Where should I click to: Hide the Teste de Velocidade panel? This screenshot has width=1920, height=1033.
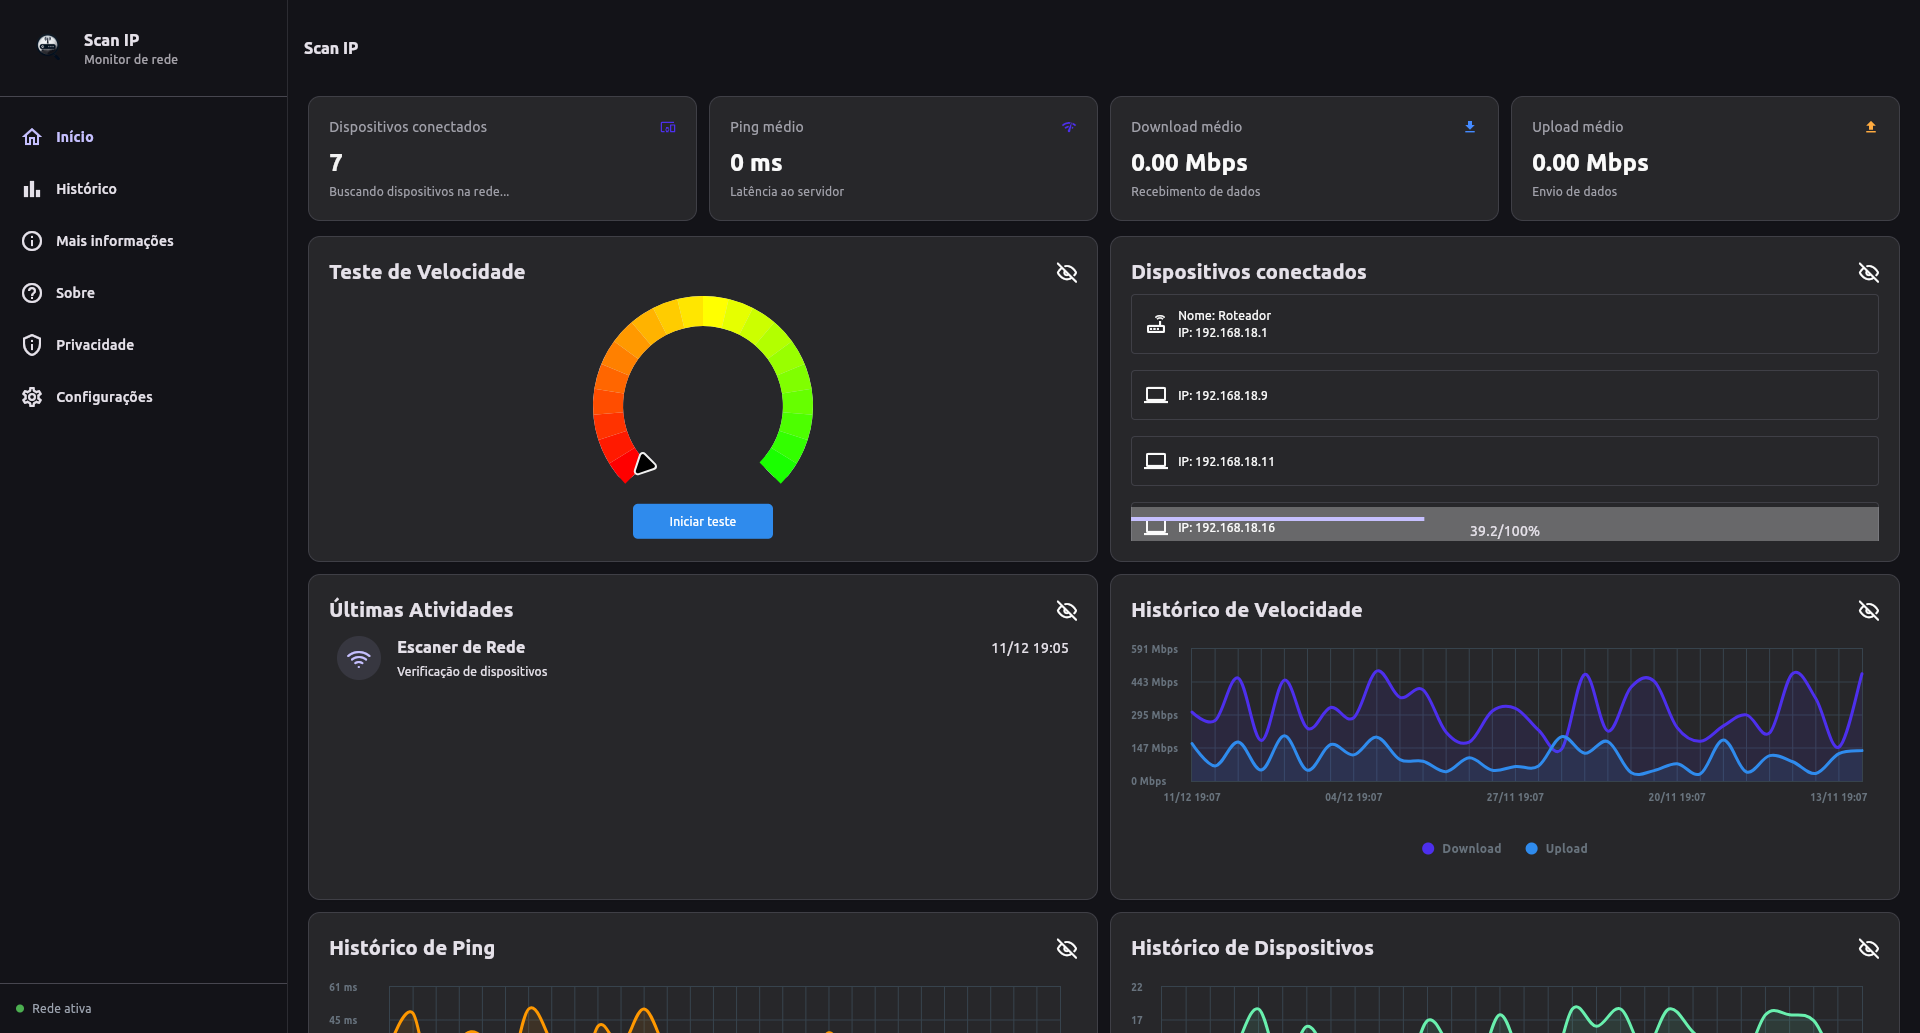click(1067, 273)
